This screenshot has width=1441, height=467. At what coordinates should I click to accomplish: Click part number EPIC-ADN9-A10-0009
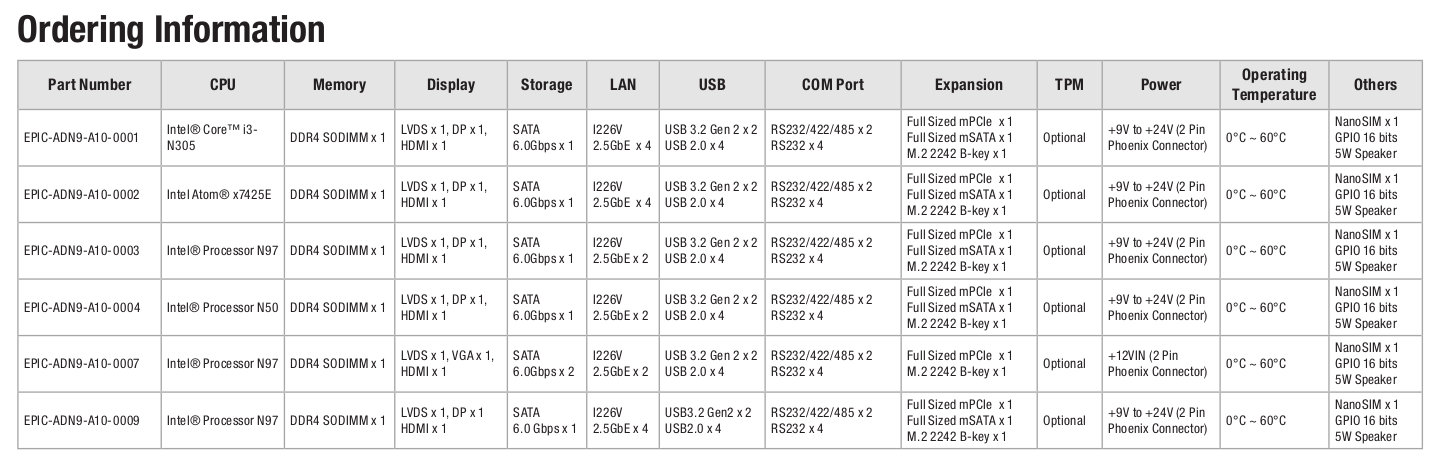coord(82,421)
